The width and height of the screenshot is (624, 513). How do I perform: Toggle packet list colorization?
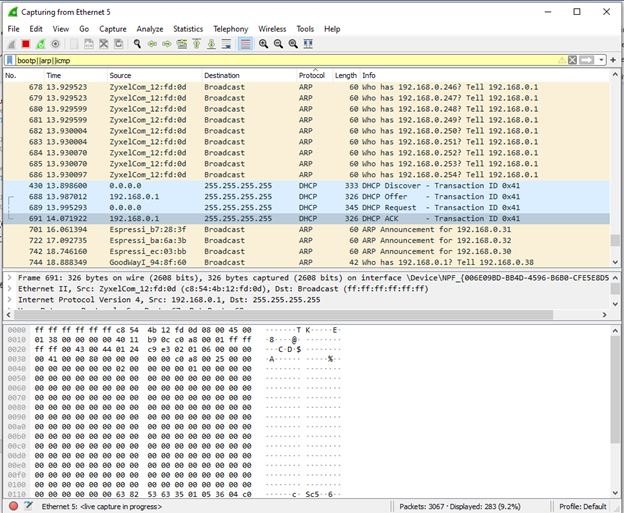tap(246, 44)
